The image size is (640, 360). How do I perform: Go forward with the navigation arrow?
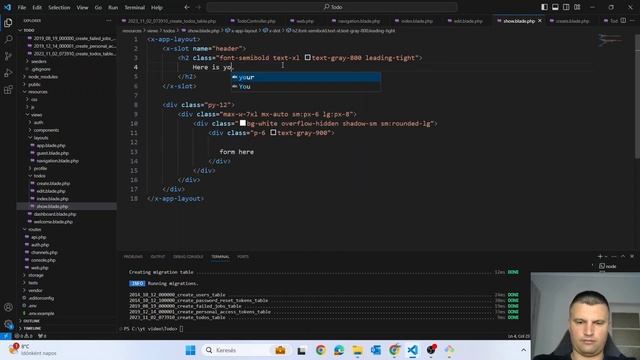point(198,7)
